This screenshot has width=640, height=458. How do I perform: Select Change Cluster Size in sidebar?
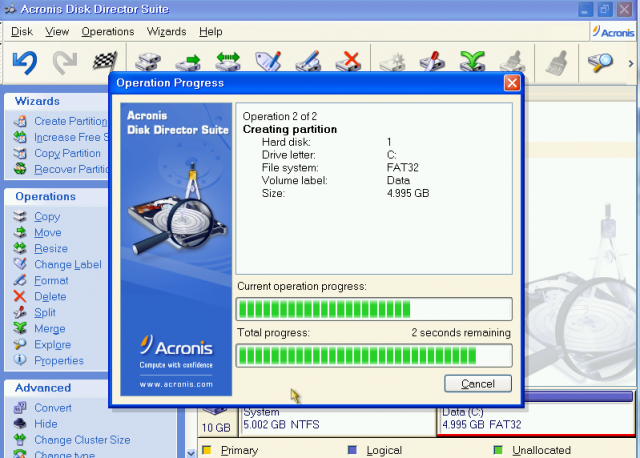[82, 440]
